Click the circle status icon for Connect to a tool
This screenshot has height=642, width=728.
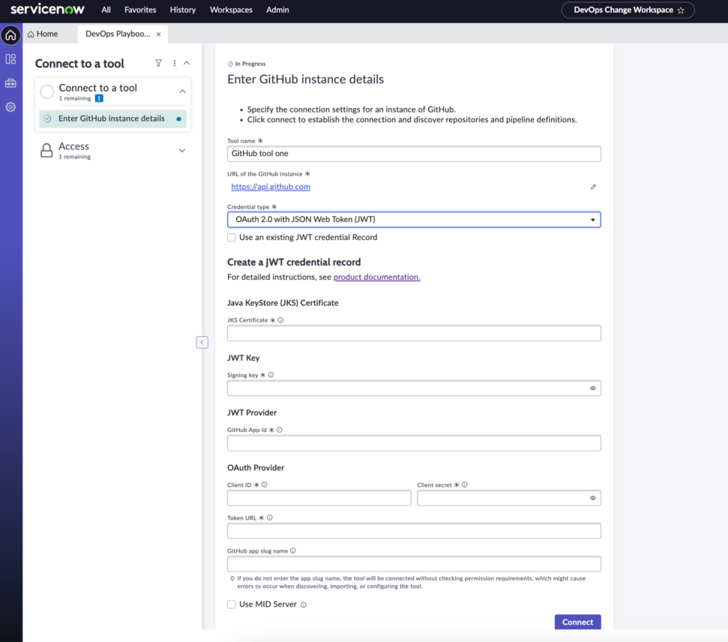pos(47,91)
